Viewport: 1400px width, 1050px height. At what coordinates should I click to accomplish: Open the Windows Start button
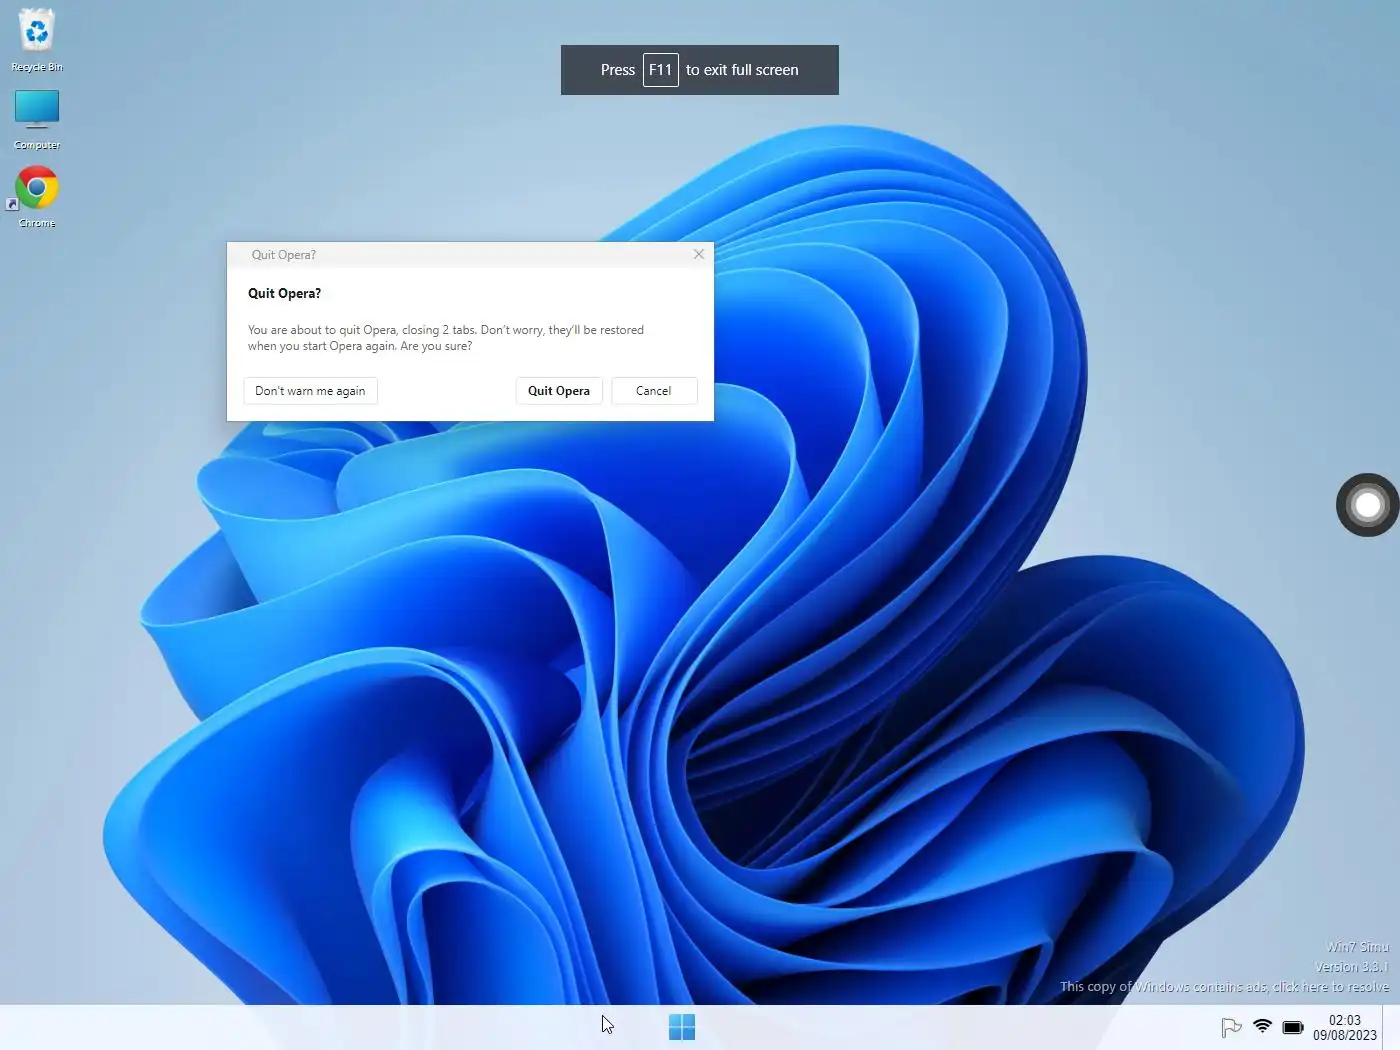[x=682, y=1027]
